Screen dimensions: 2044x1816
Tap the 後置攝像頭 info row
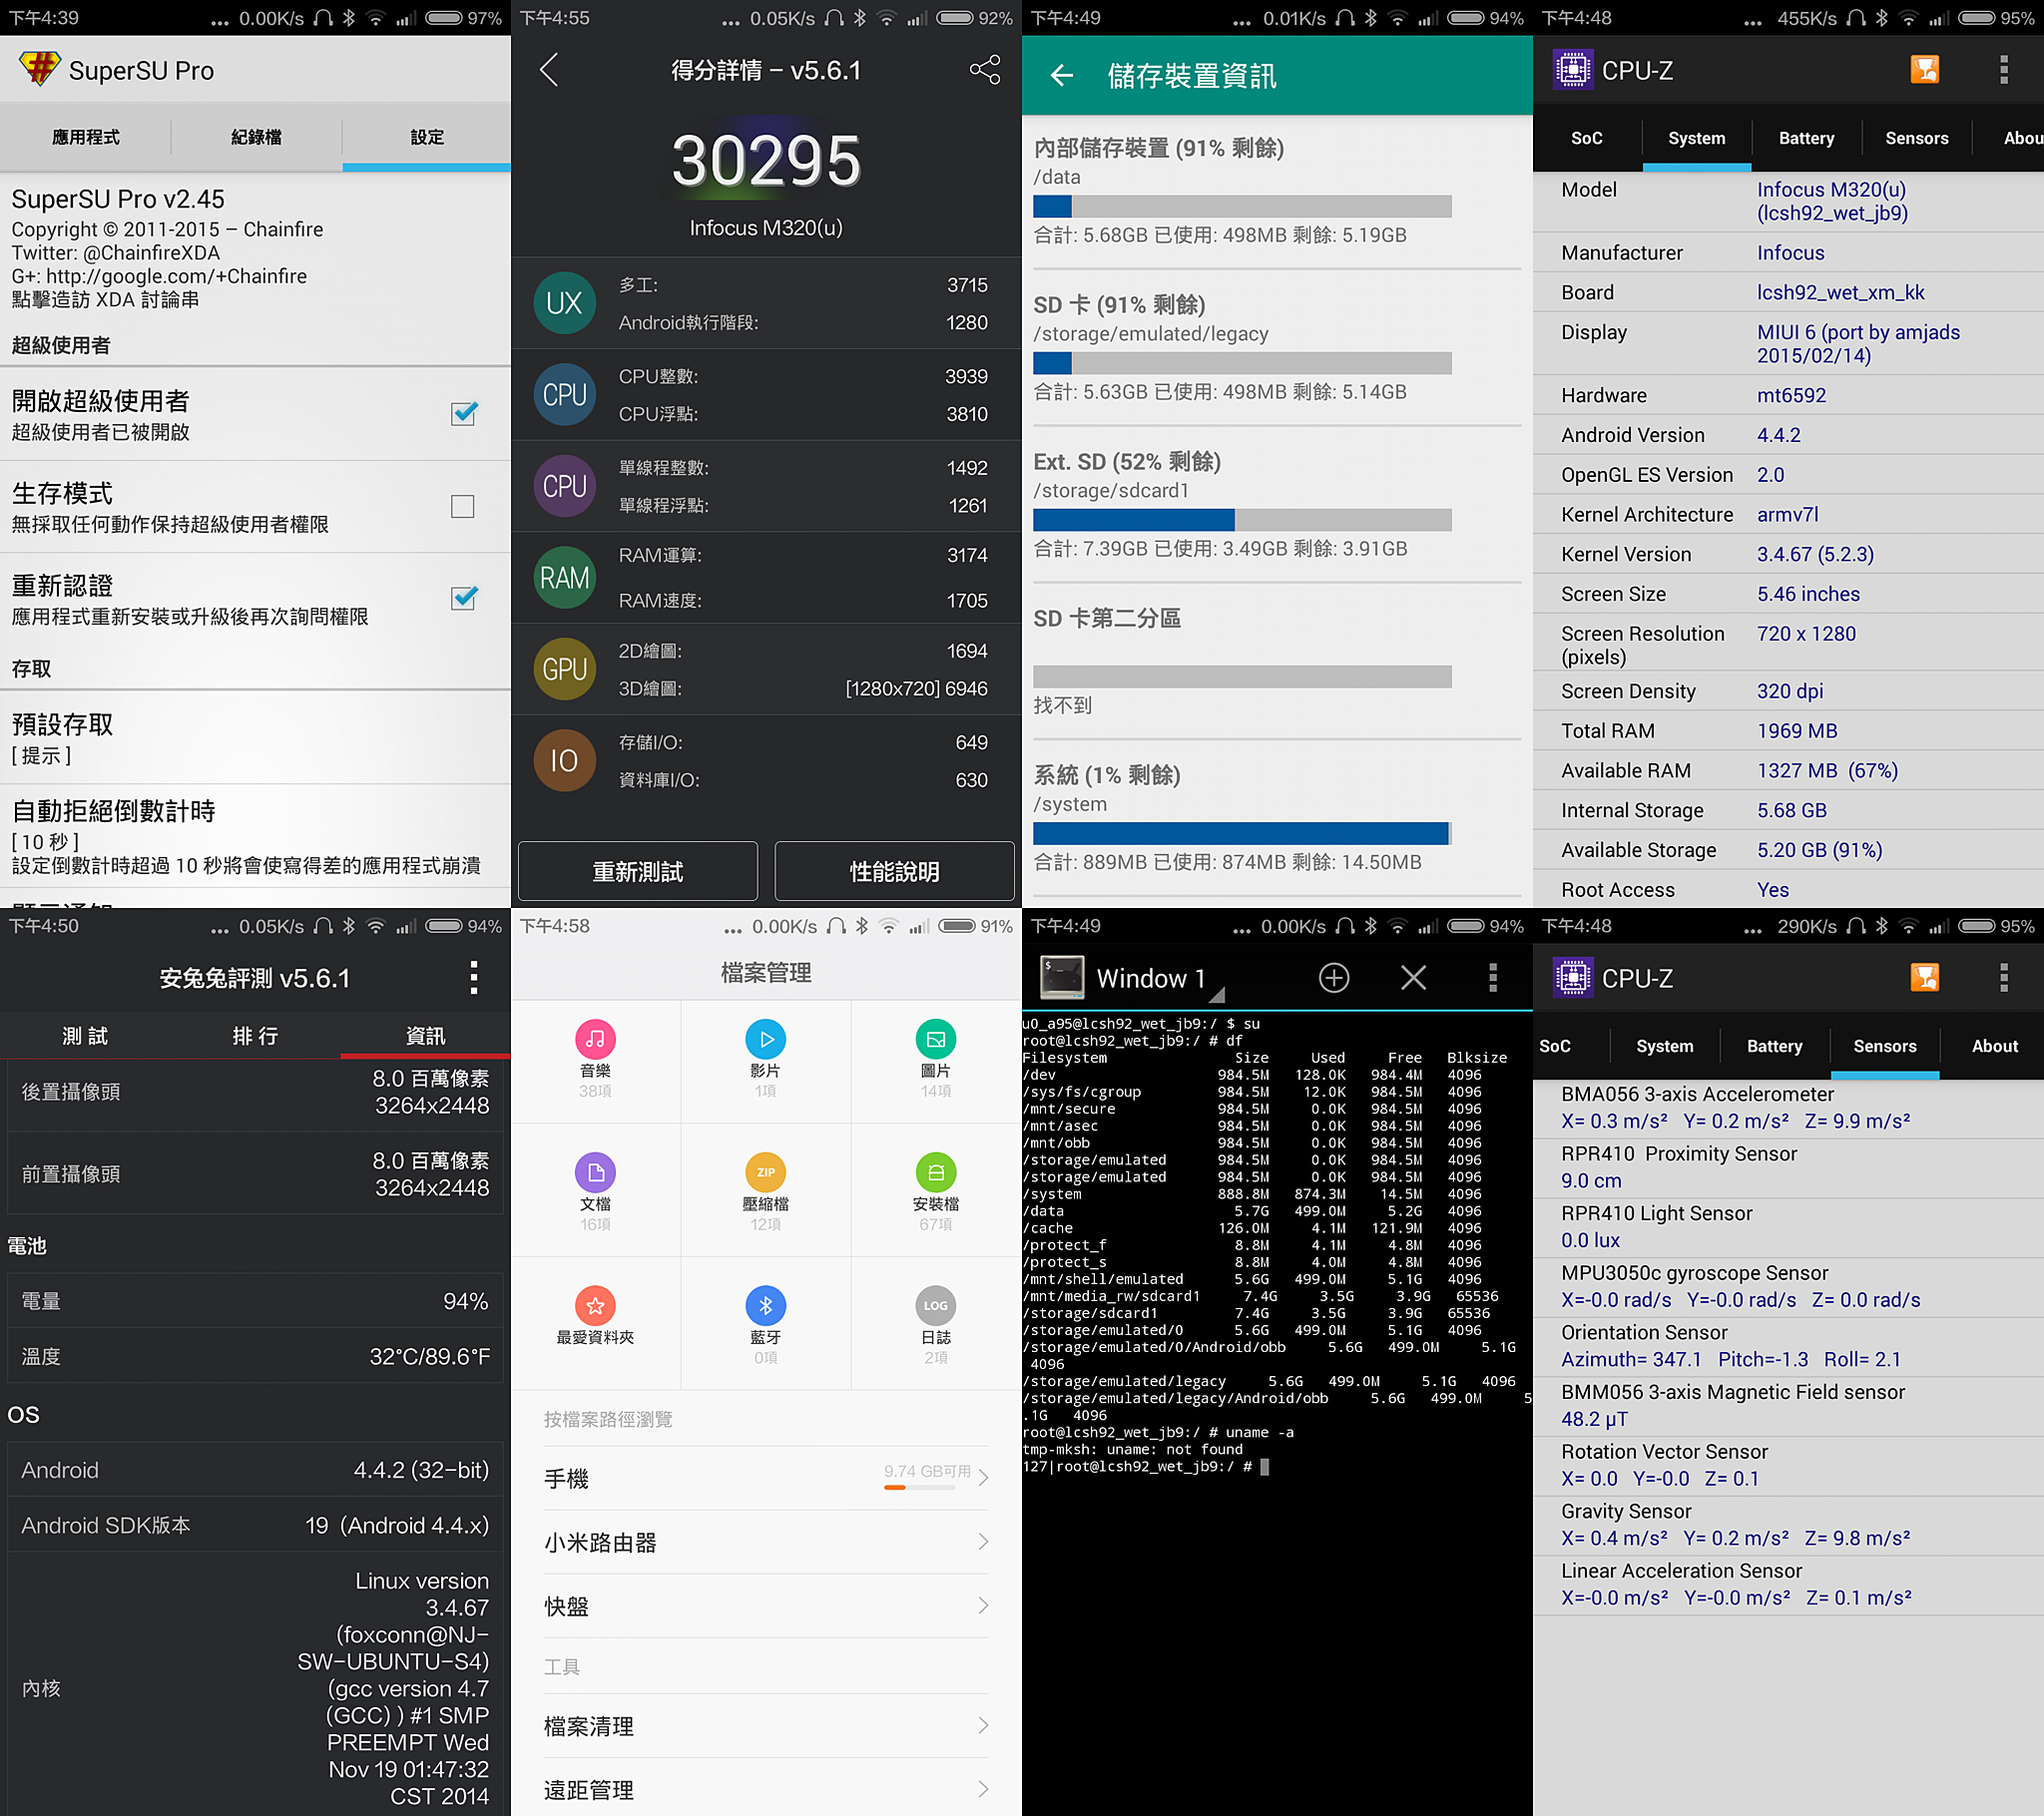(x=255, y=1091)
